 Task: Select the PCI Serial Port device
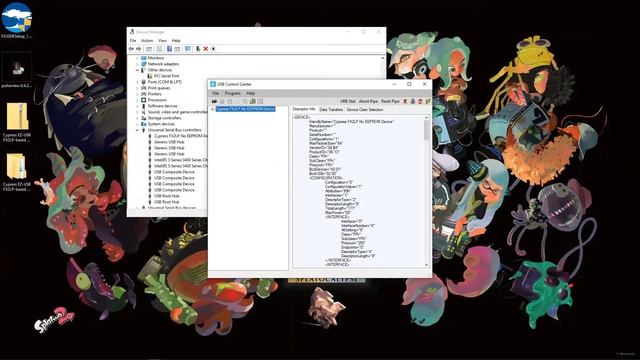point(167,76)
